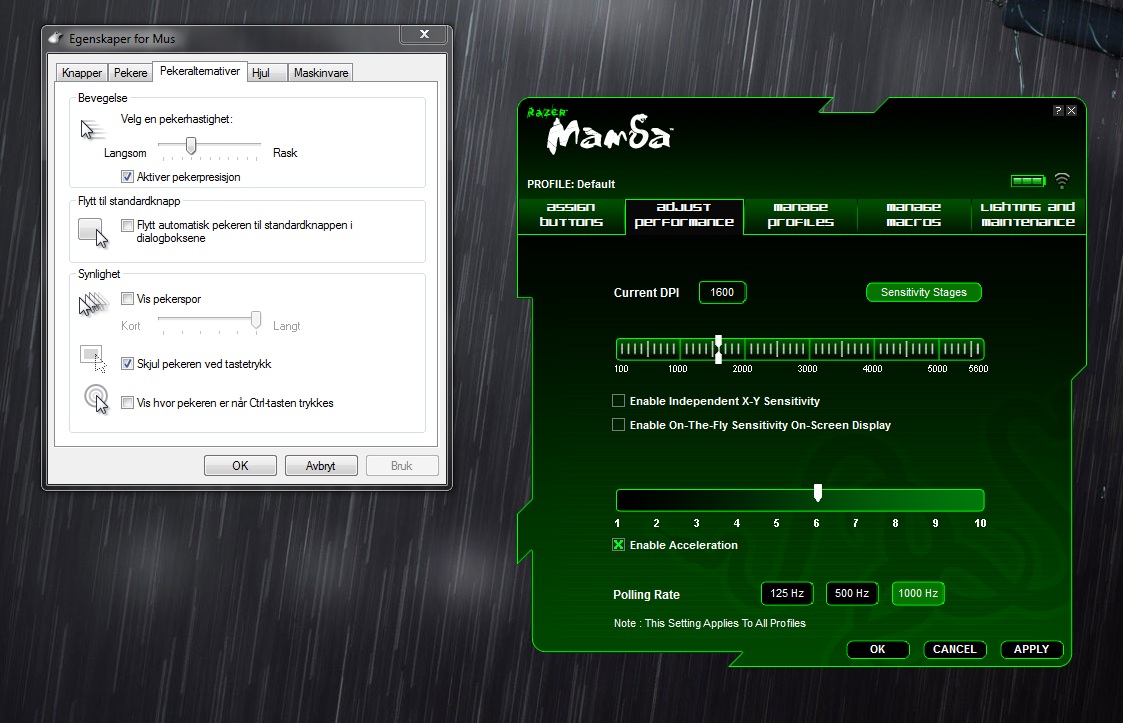Viewport: 1123px width, 723px height.
Task: Click APPLY in the Razer Mamba window
Action: pos(1031,649)
